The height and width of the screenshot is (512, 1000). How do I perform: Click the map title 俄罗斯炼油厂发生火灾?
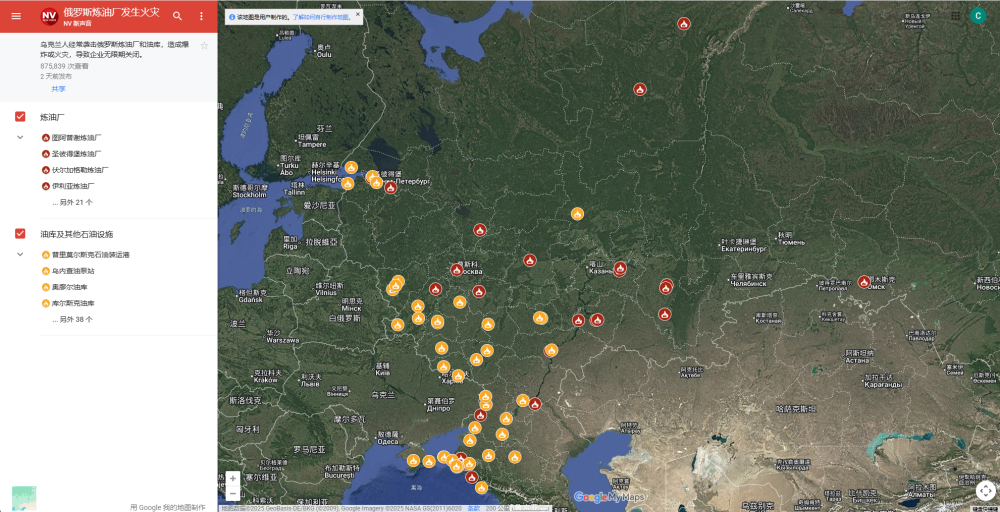[112, 13]
